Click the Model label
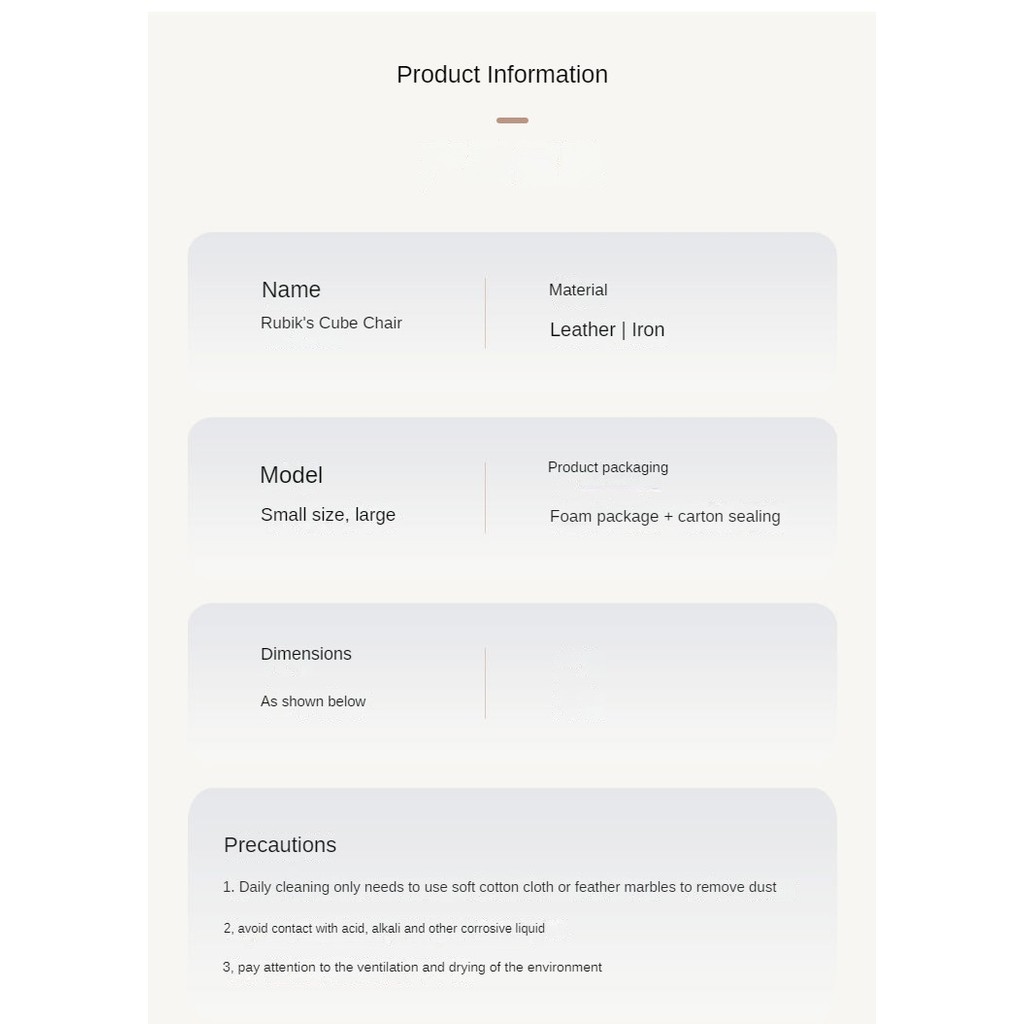 (x=291, y=475)
